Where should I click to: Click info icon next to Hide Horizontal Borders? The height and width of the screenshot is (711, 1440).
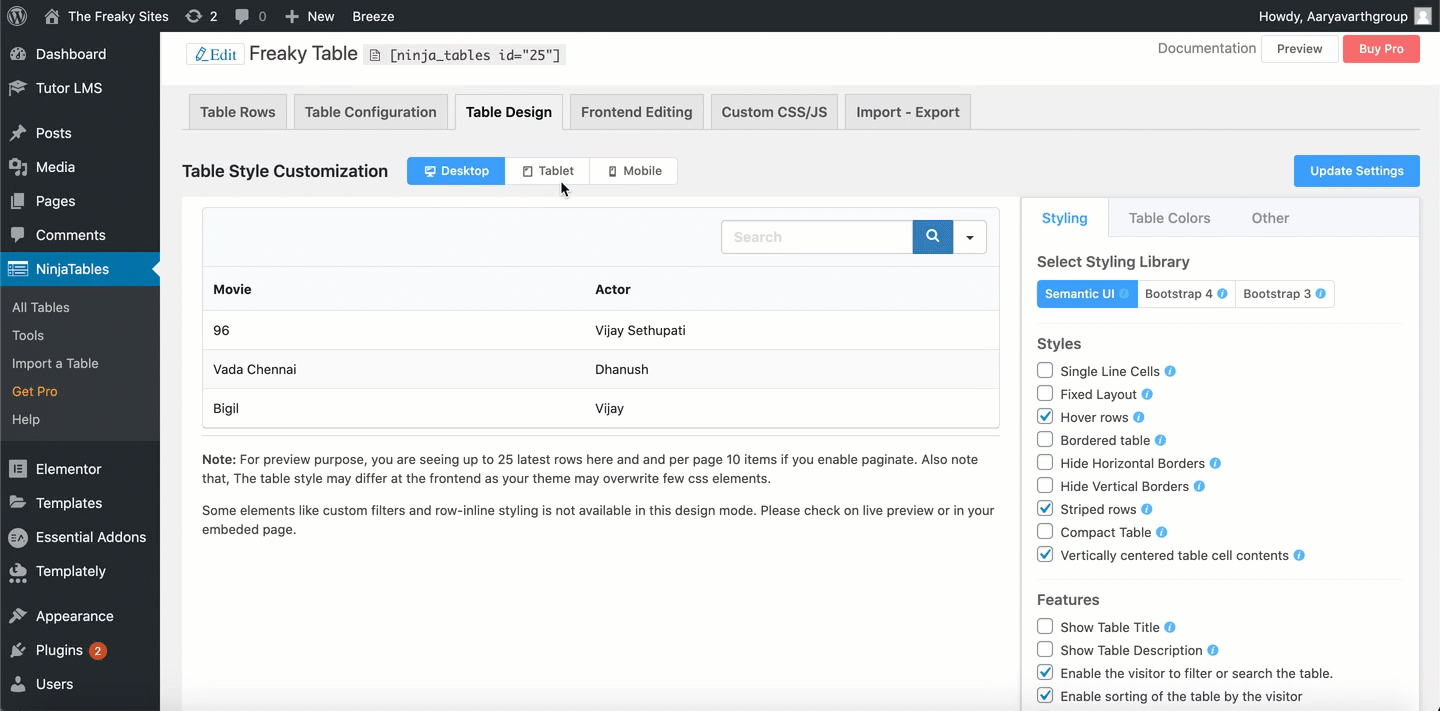click(x=1215, y=463)
